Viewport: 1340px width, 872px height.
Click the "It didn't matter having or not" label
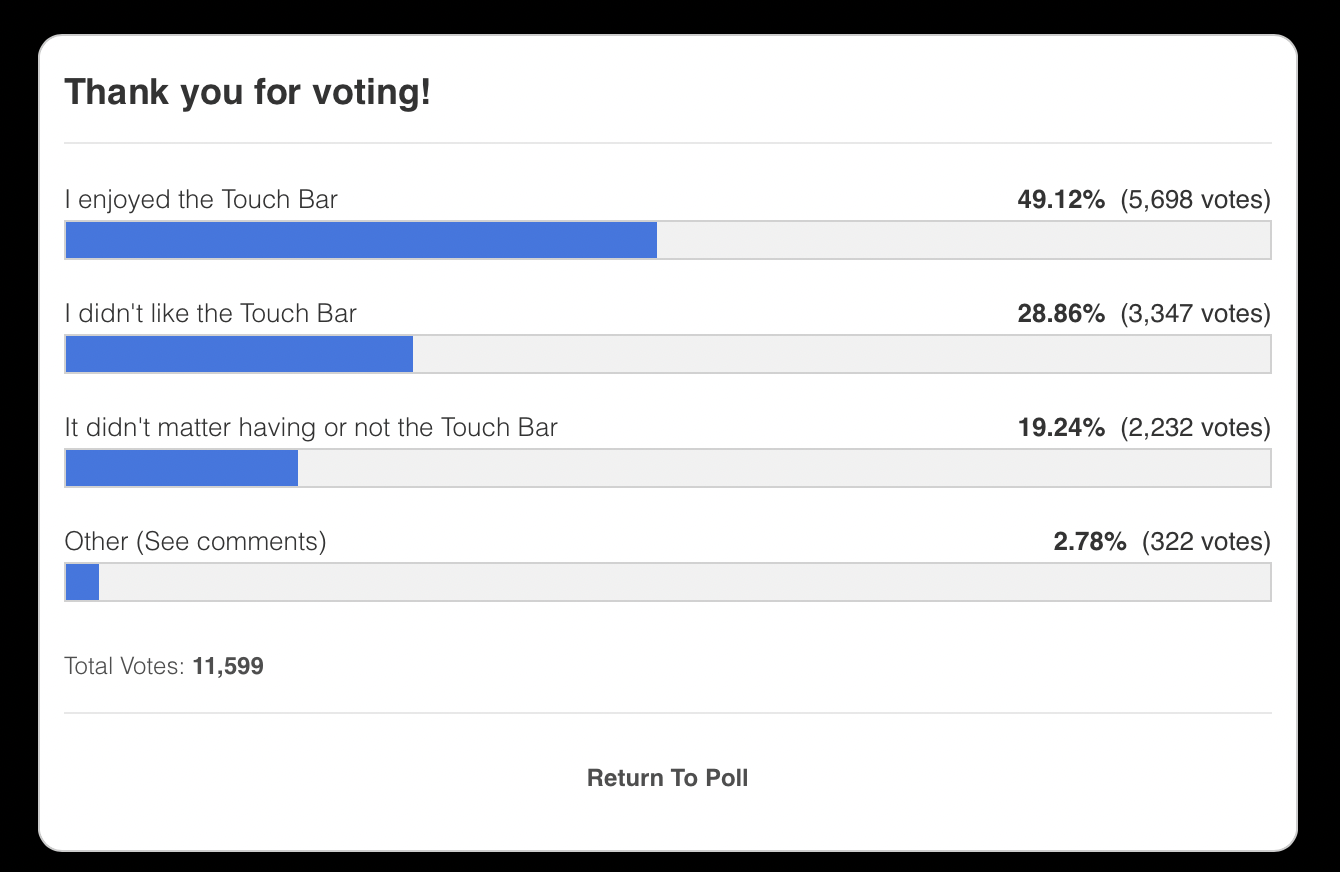[x=311, y=428]
